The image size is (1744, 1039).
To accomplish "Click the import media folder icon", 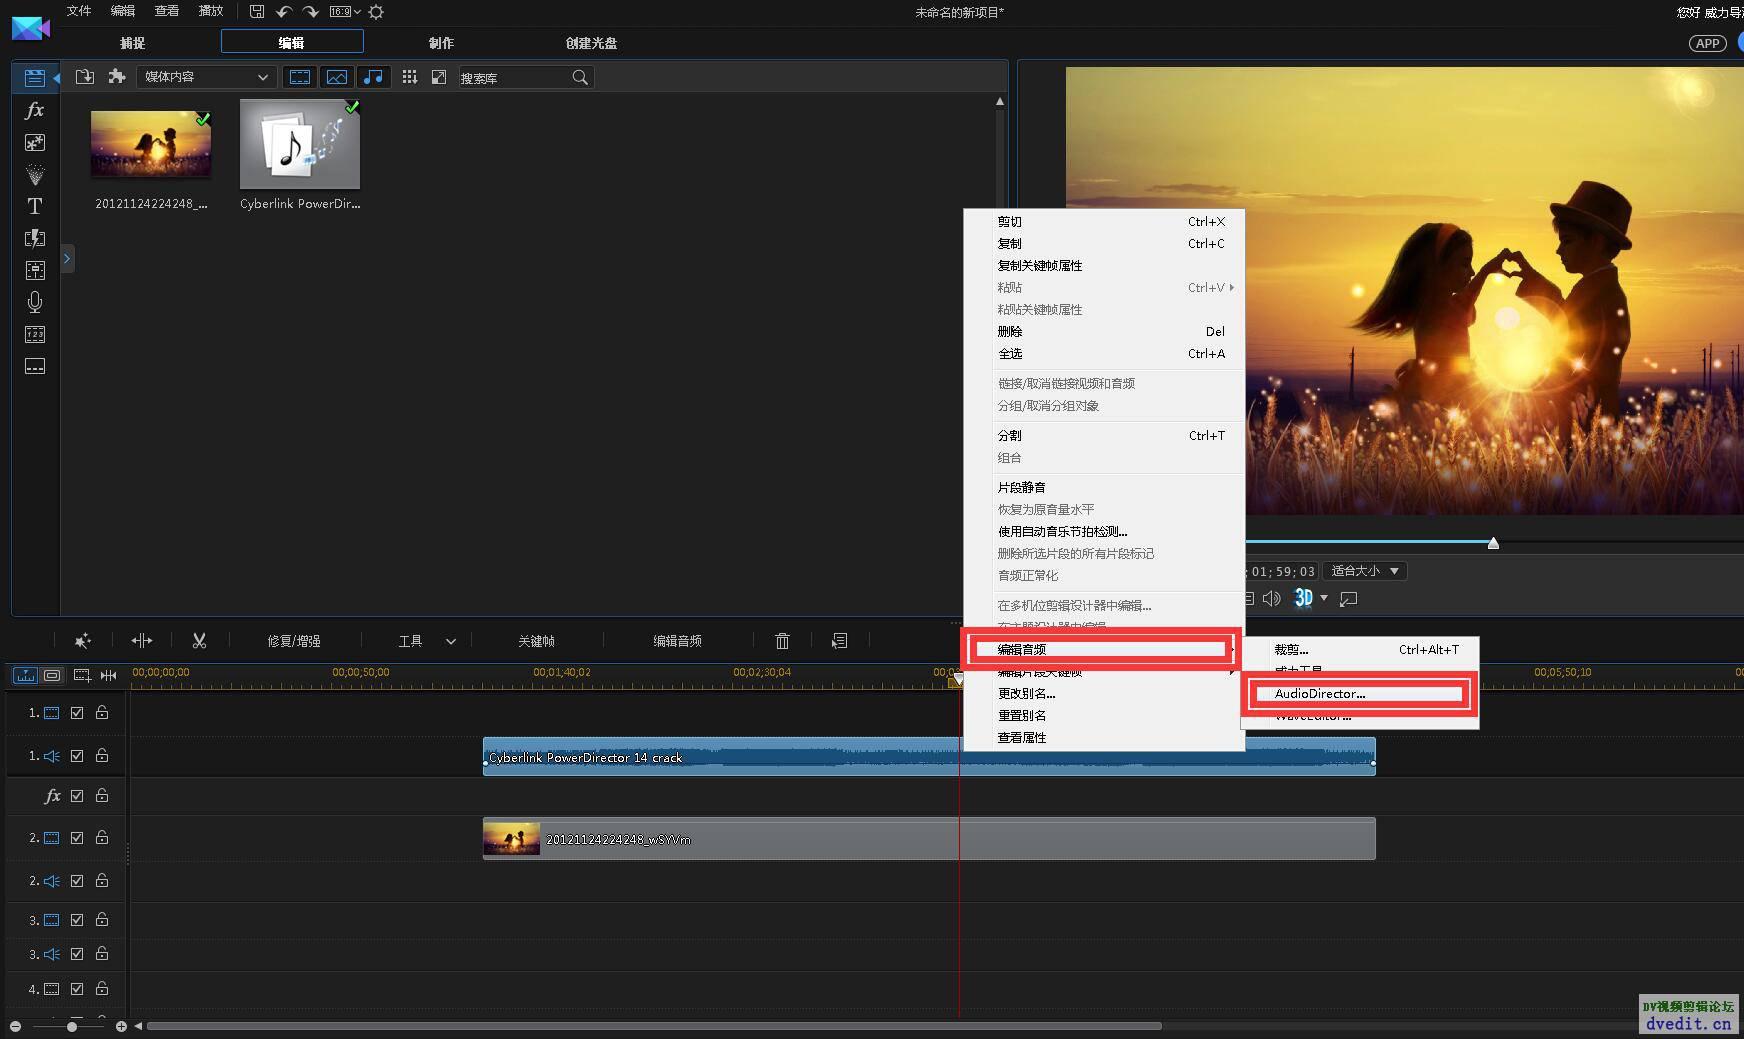I will [85, 77].
